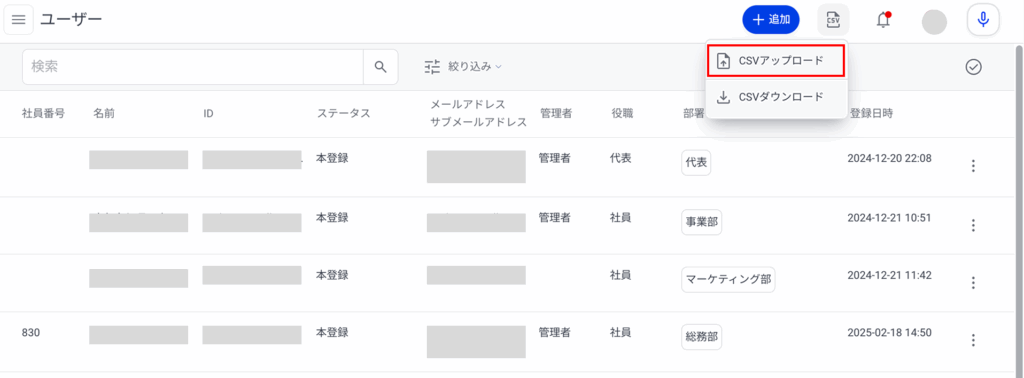Click the CSV file icon button

(x=833, y=20)
